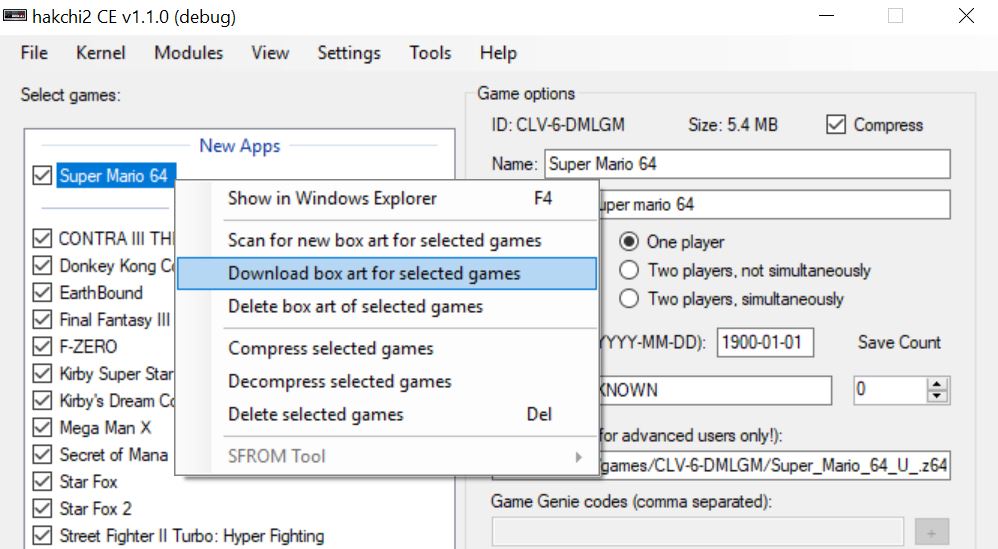This screenshot has height=549, width=998.
Task: Select Two players, not simultaneously
Action: 629,270
